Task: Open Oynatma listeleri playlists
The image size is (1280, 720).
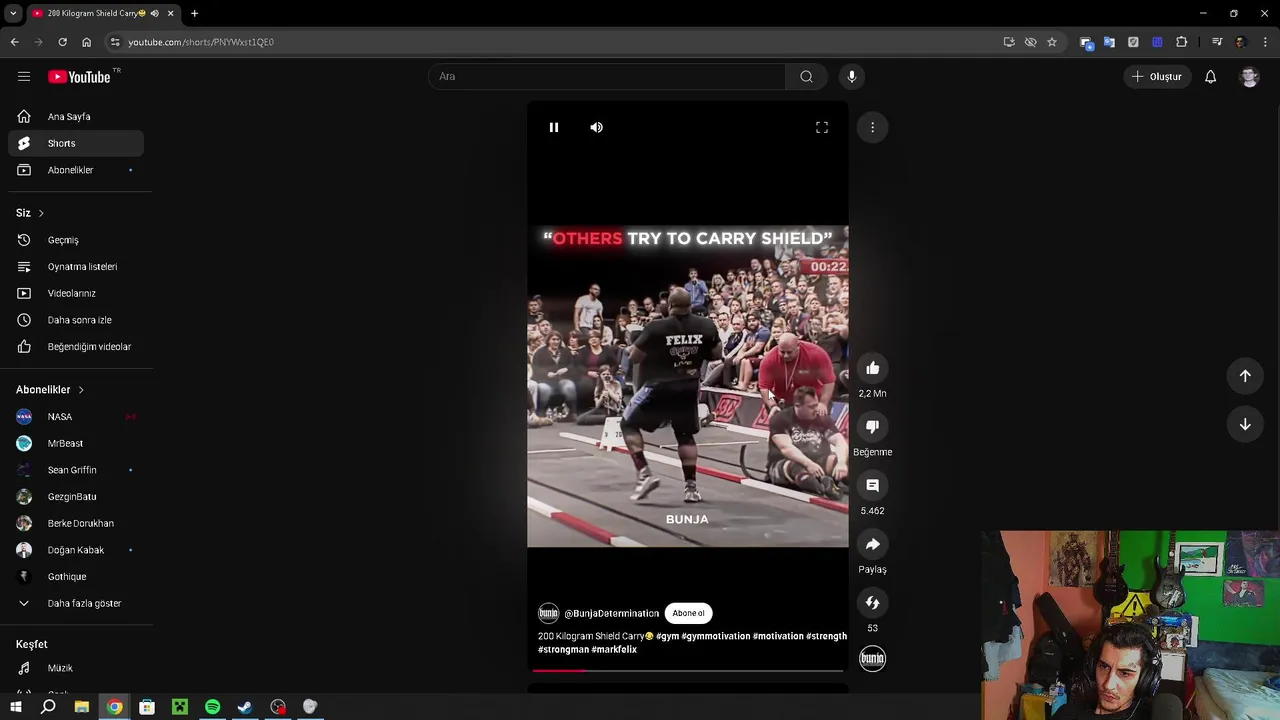Action: pyautogui.click(x=76, y=267)
